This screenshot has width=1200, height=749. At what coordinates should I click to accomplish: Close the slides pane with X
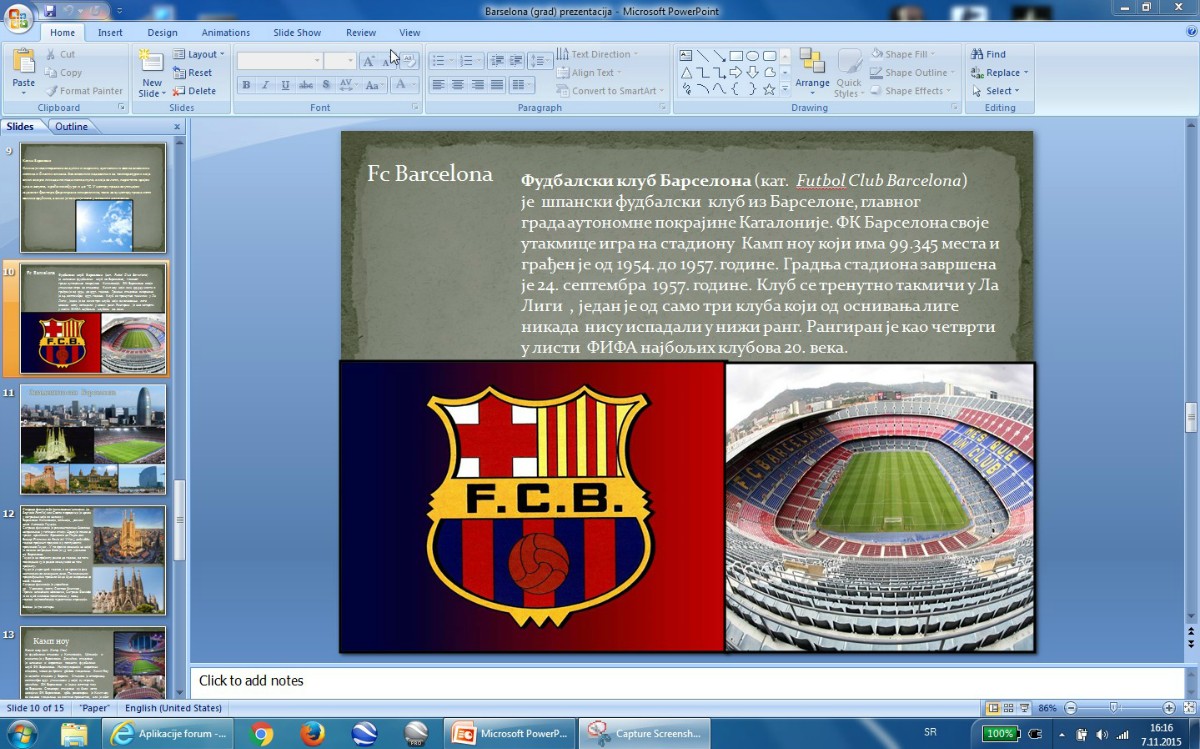(x=177, y=127)
